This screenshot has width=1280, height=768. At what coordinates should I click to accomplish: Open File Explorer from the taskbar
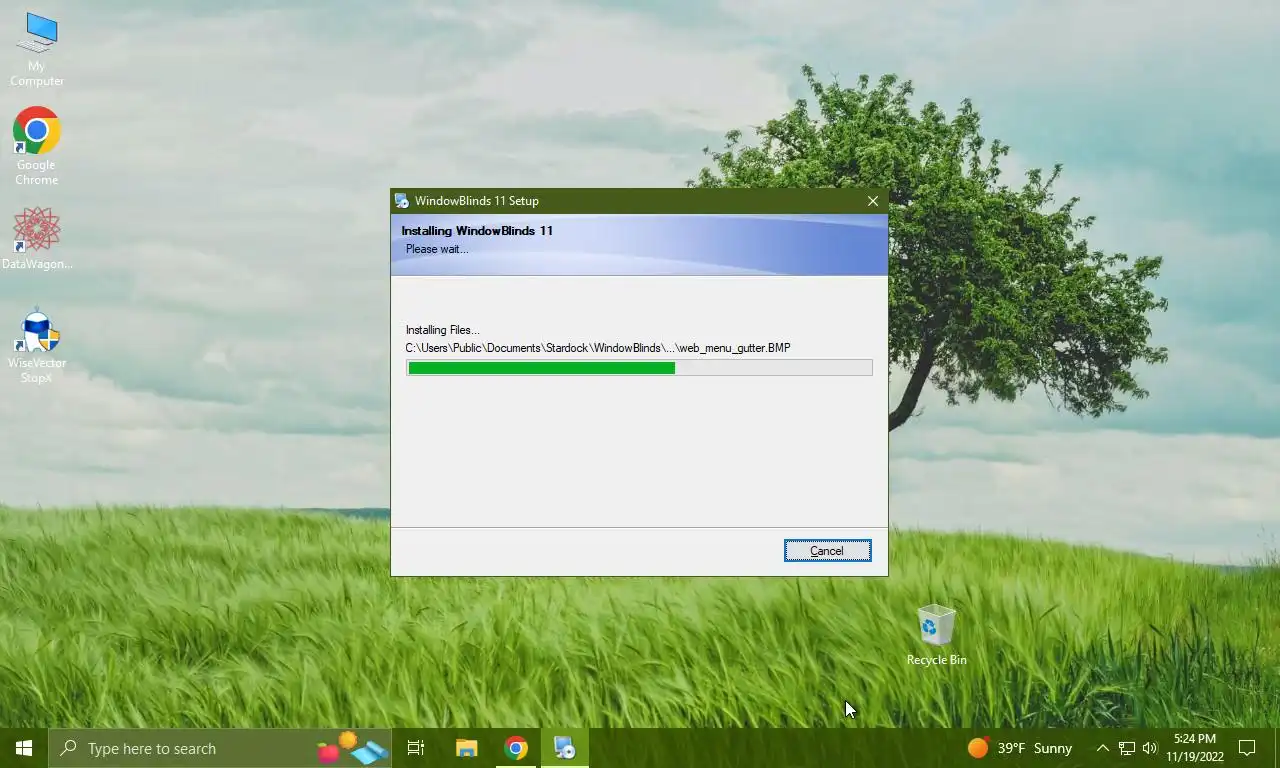tap(466, 748)
